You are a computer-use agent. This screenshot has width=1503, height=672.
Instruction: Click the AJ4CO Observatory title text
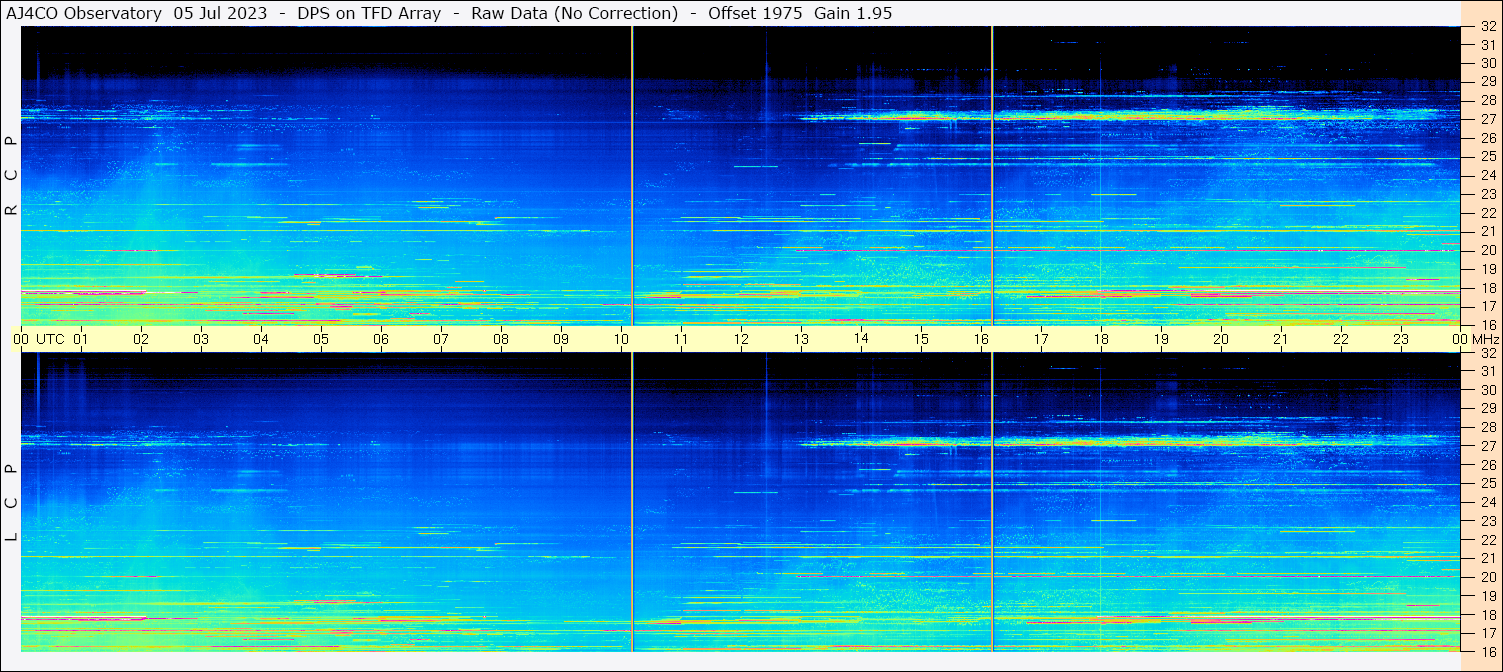(84, 13)
